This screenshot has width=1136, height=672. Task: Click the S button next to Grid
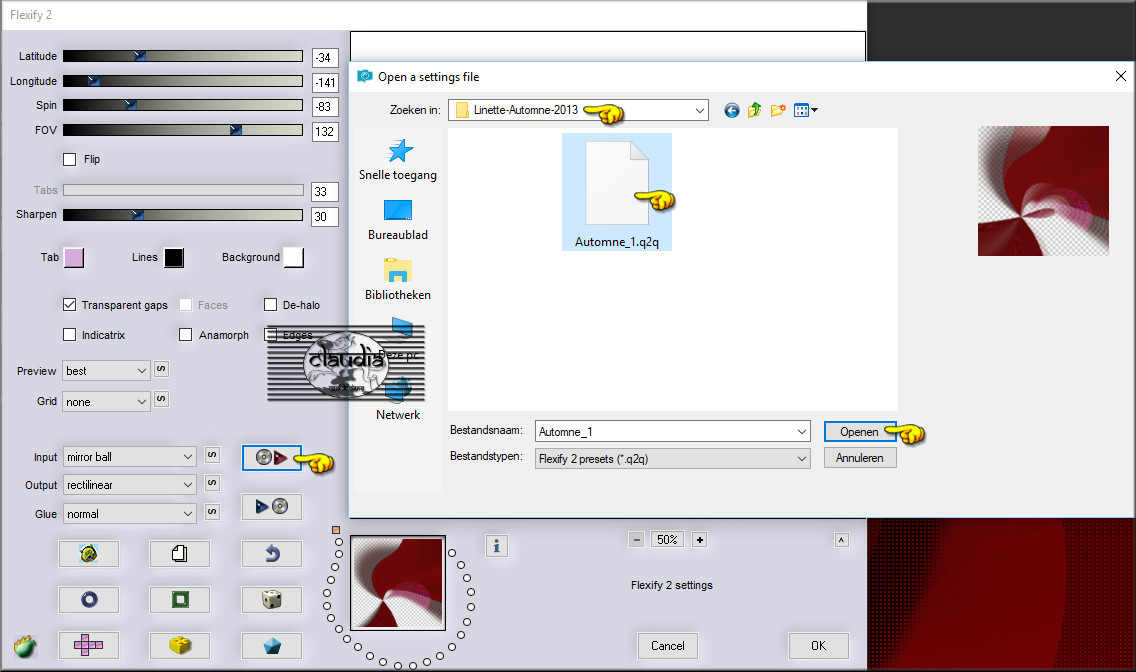pyautogui.click(x=161, y=399)
